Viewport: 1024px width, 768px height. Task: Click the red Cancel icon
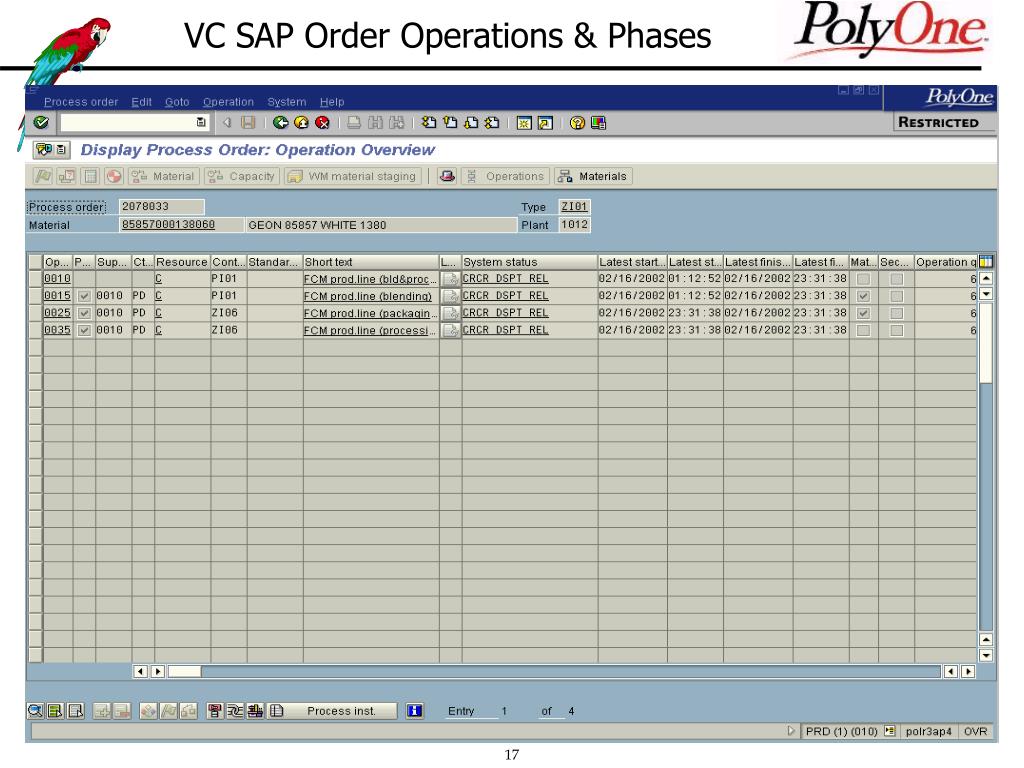click(322, 122)
